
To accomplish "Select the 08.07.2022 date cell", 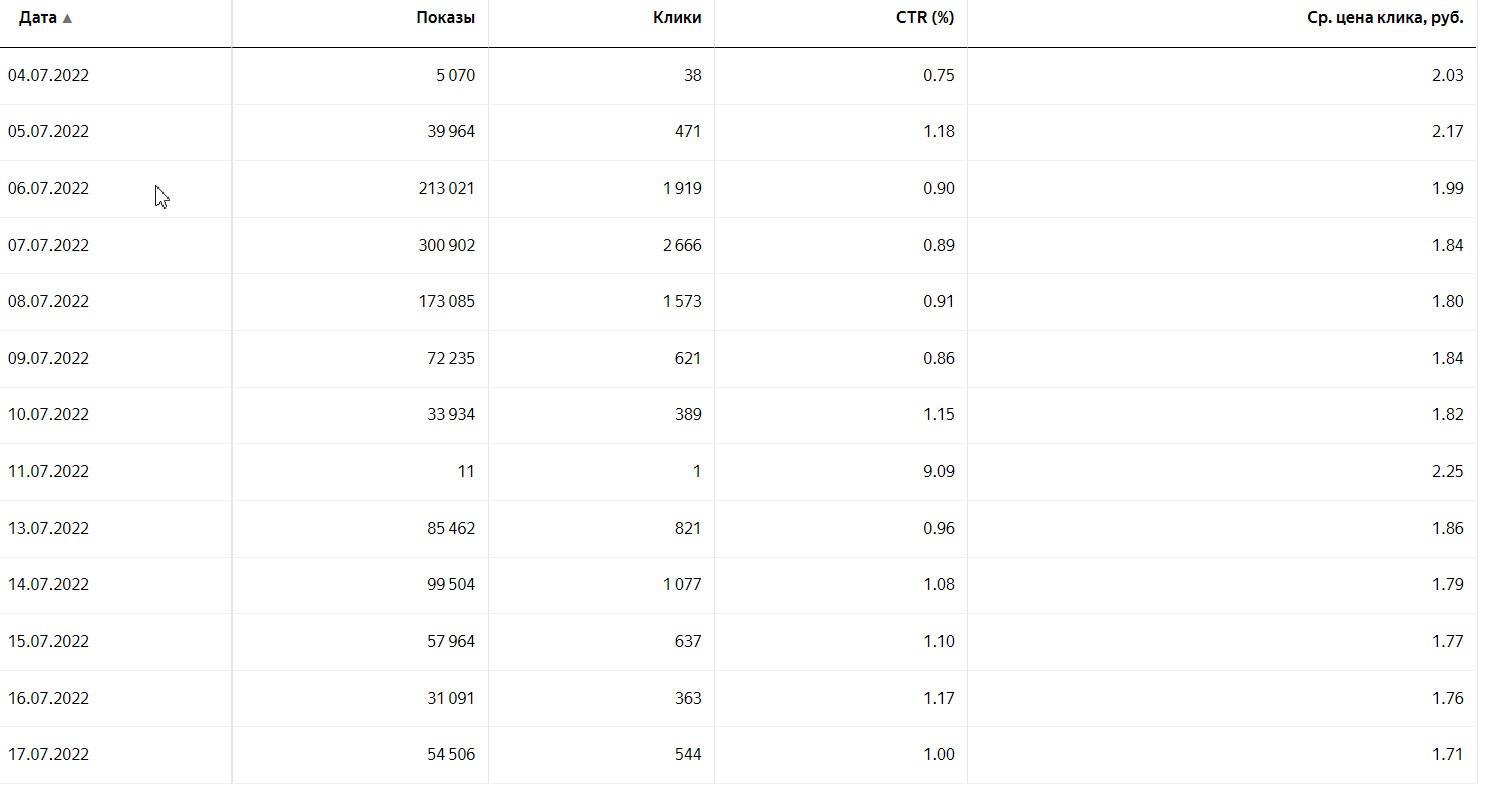I will click(48, 302).
